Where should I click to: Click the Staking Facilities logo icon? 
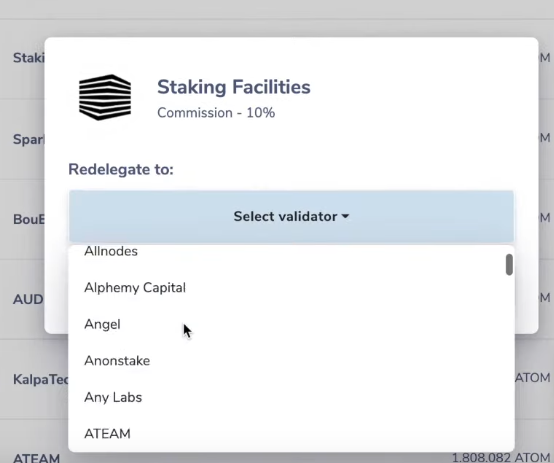tap(105, 97)
